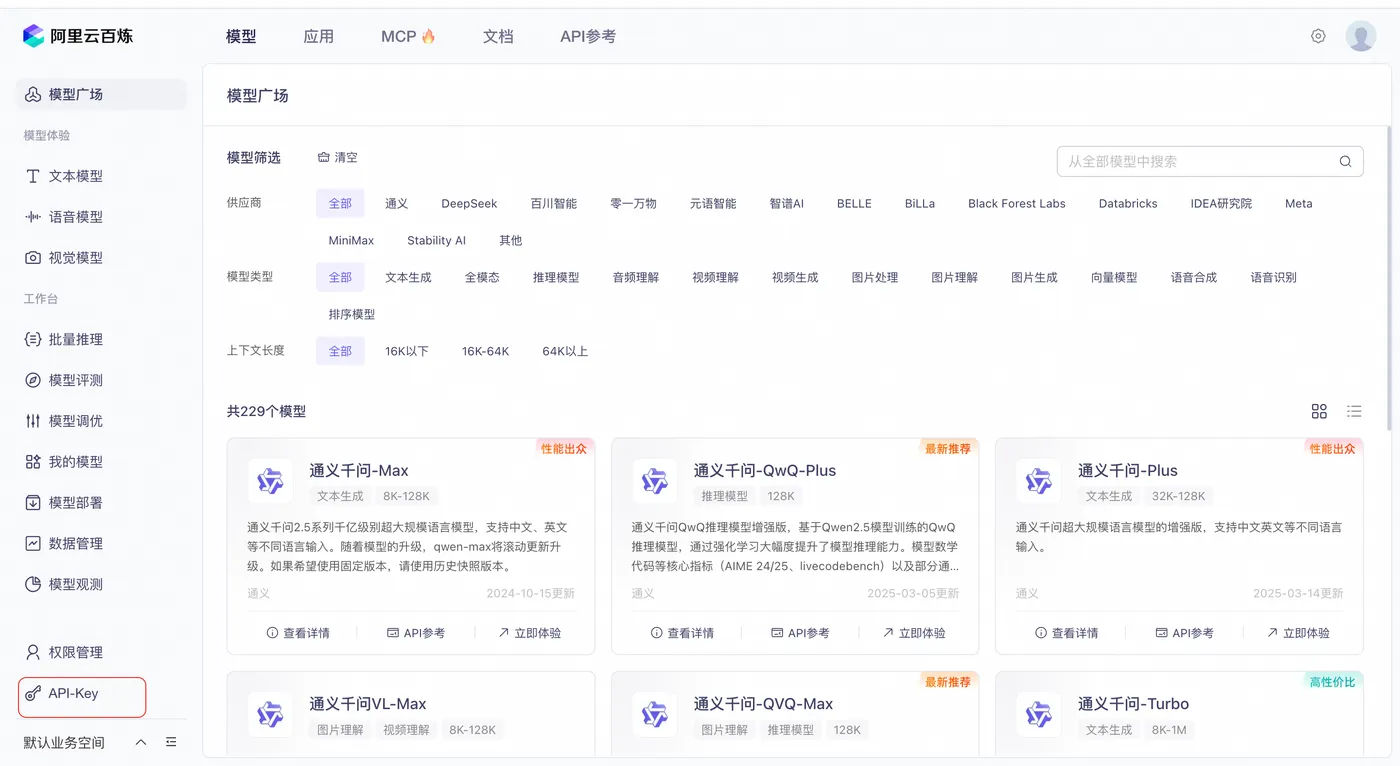Open API参考 for 通义千问-Plus card
The width and height of the screenshot is (1400, 766).
1185,633
